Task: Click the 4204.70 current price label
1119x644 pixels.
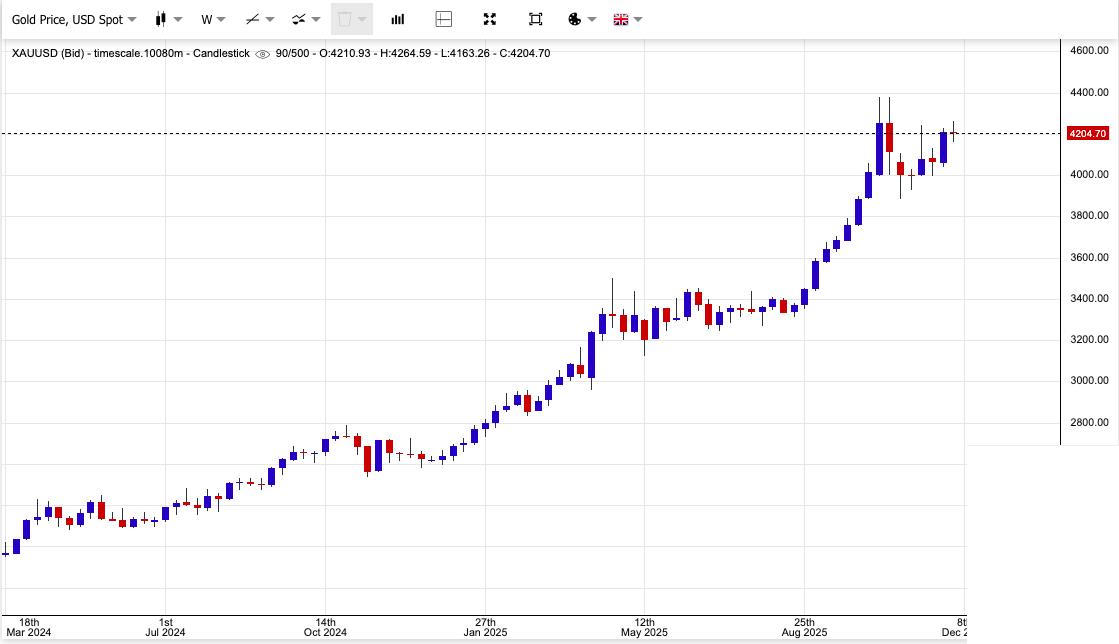Action: [x=1087, y=134]
